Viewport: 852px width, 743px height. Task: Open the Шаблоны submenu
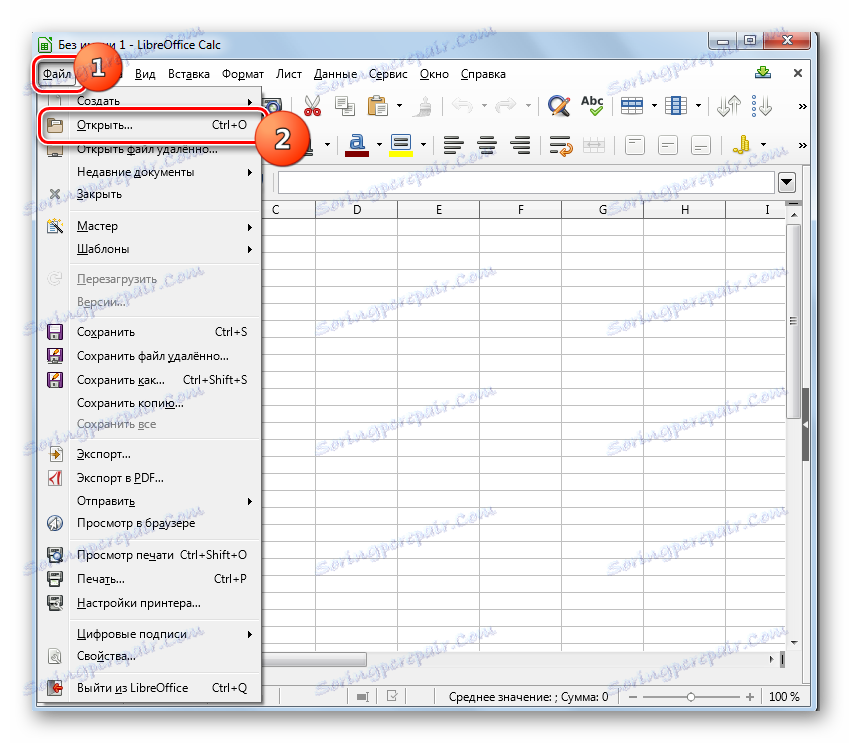coord(148,249)
